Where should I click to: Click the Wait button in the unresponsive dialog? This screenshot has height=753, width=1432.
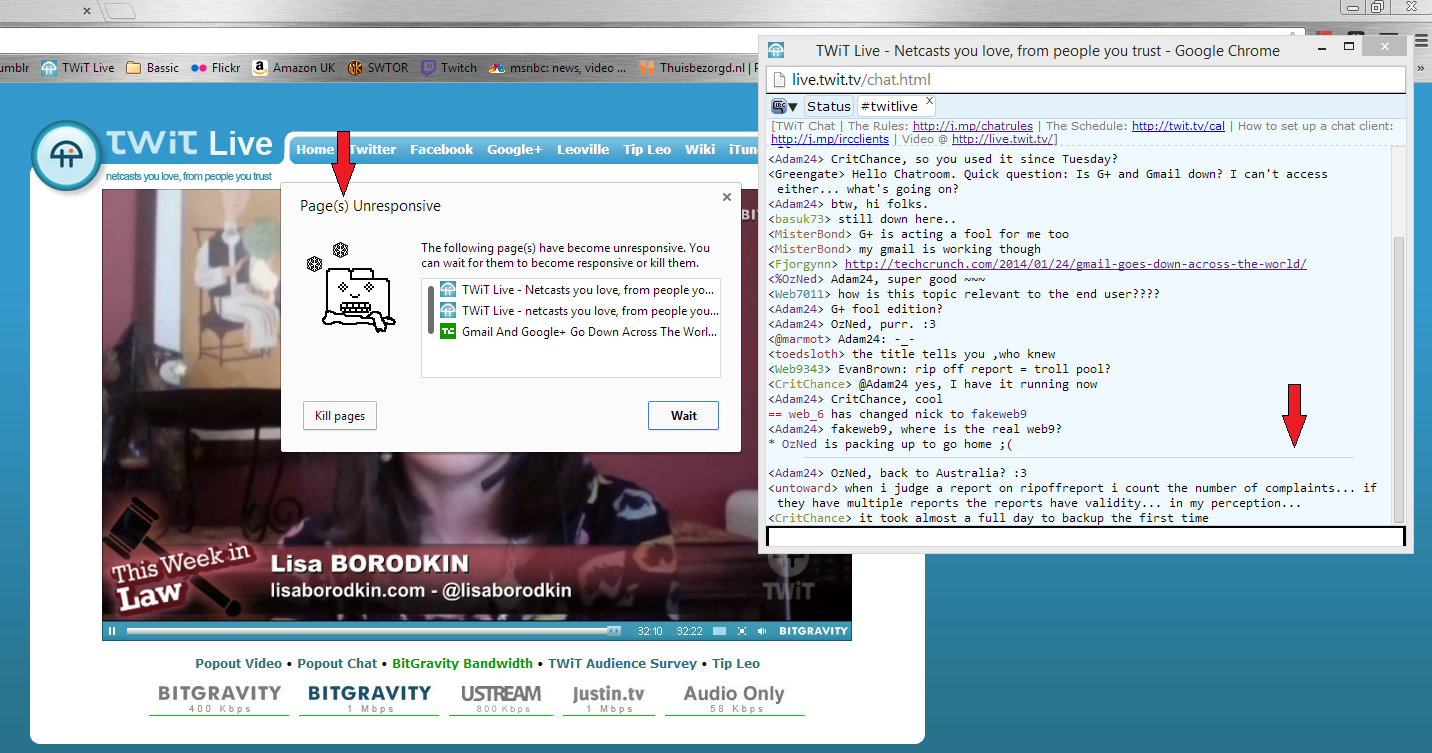coord(683,415)
